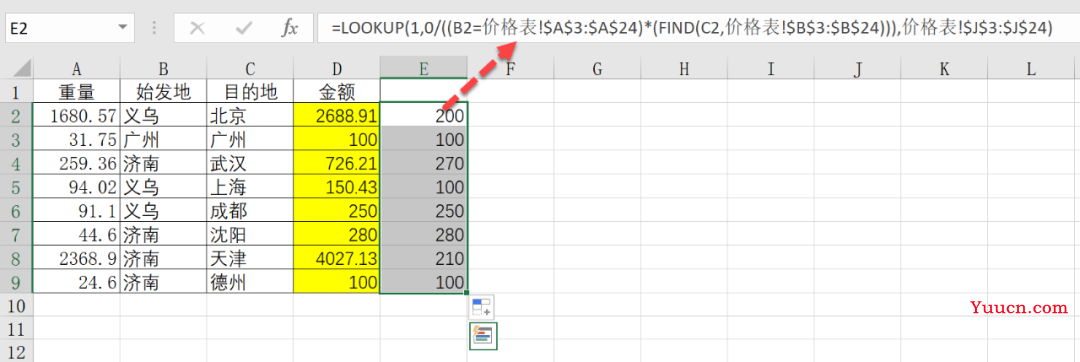Select cell with weight 94.02

[76, 187]
